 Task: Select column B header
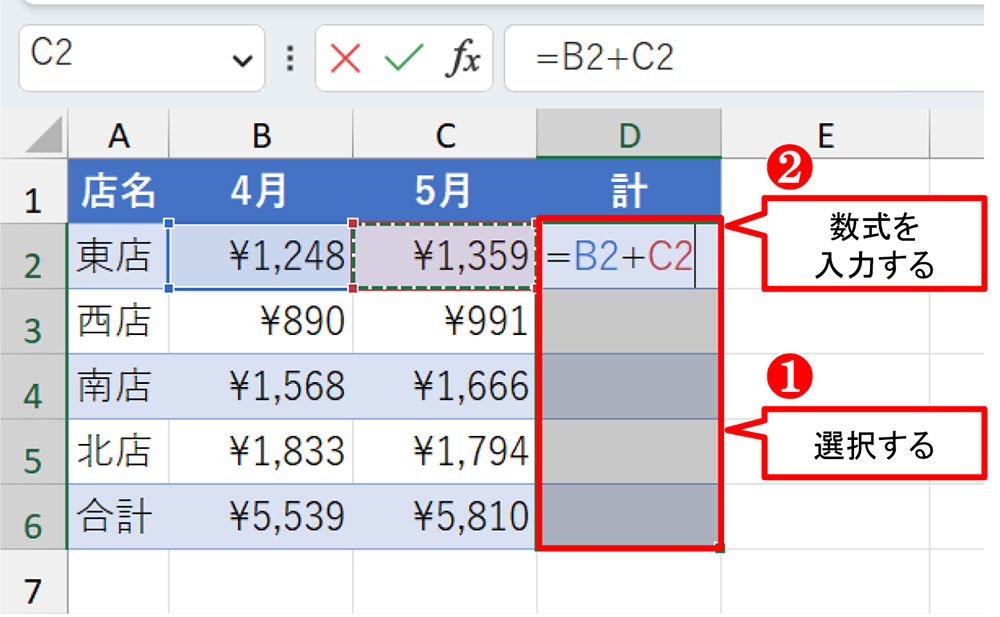point(261,135)
